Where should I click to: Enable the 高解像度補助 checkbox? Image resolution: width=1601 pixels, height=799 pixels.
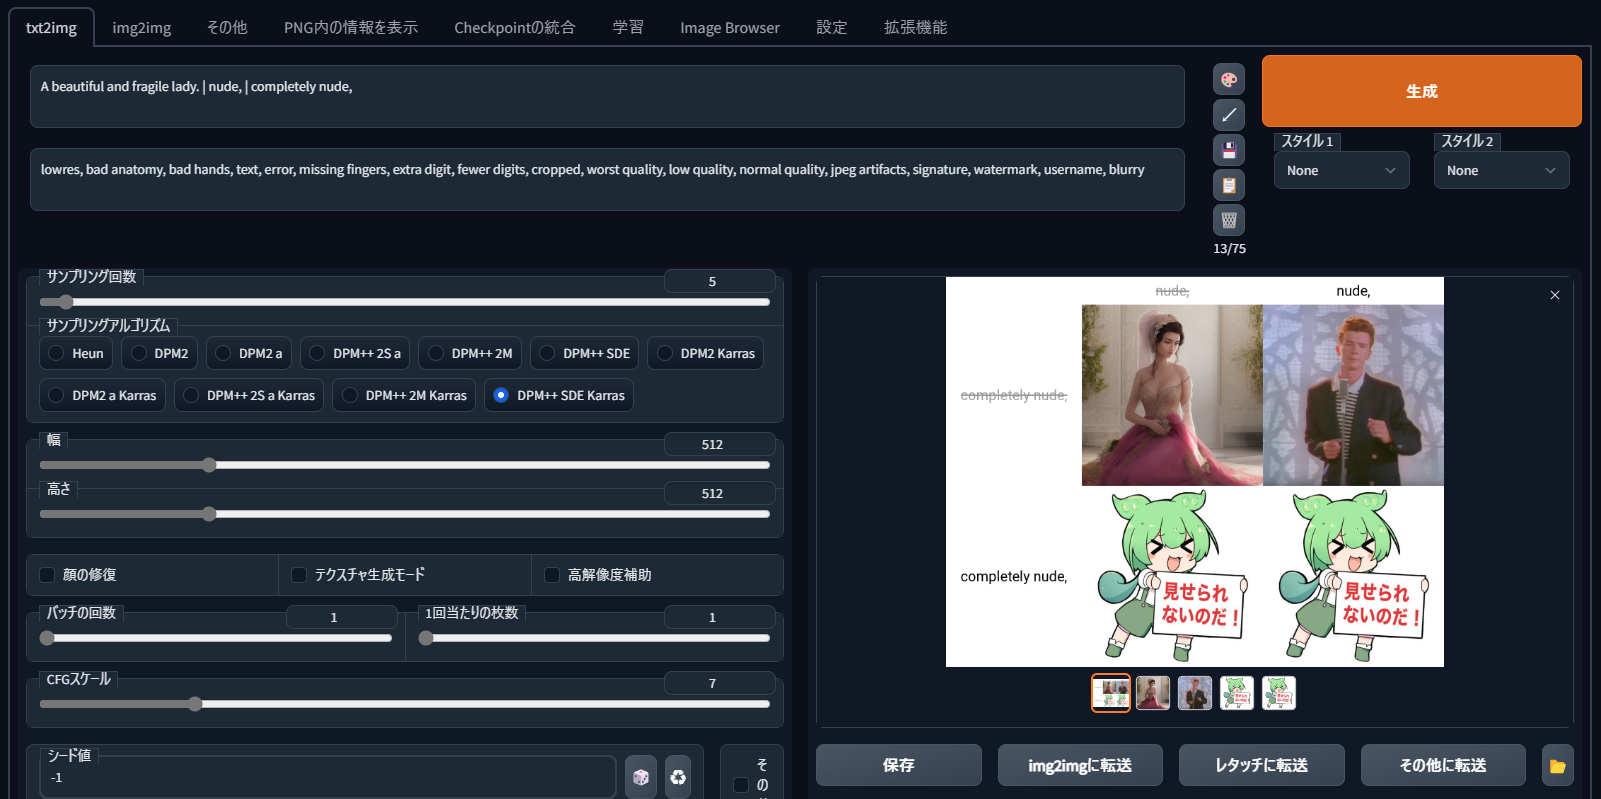(552, 574)
